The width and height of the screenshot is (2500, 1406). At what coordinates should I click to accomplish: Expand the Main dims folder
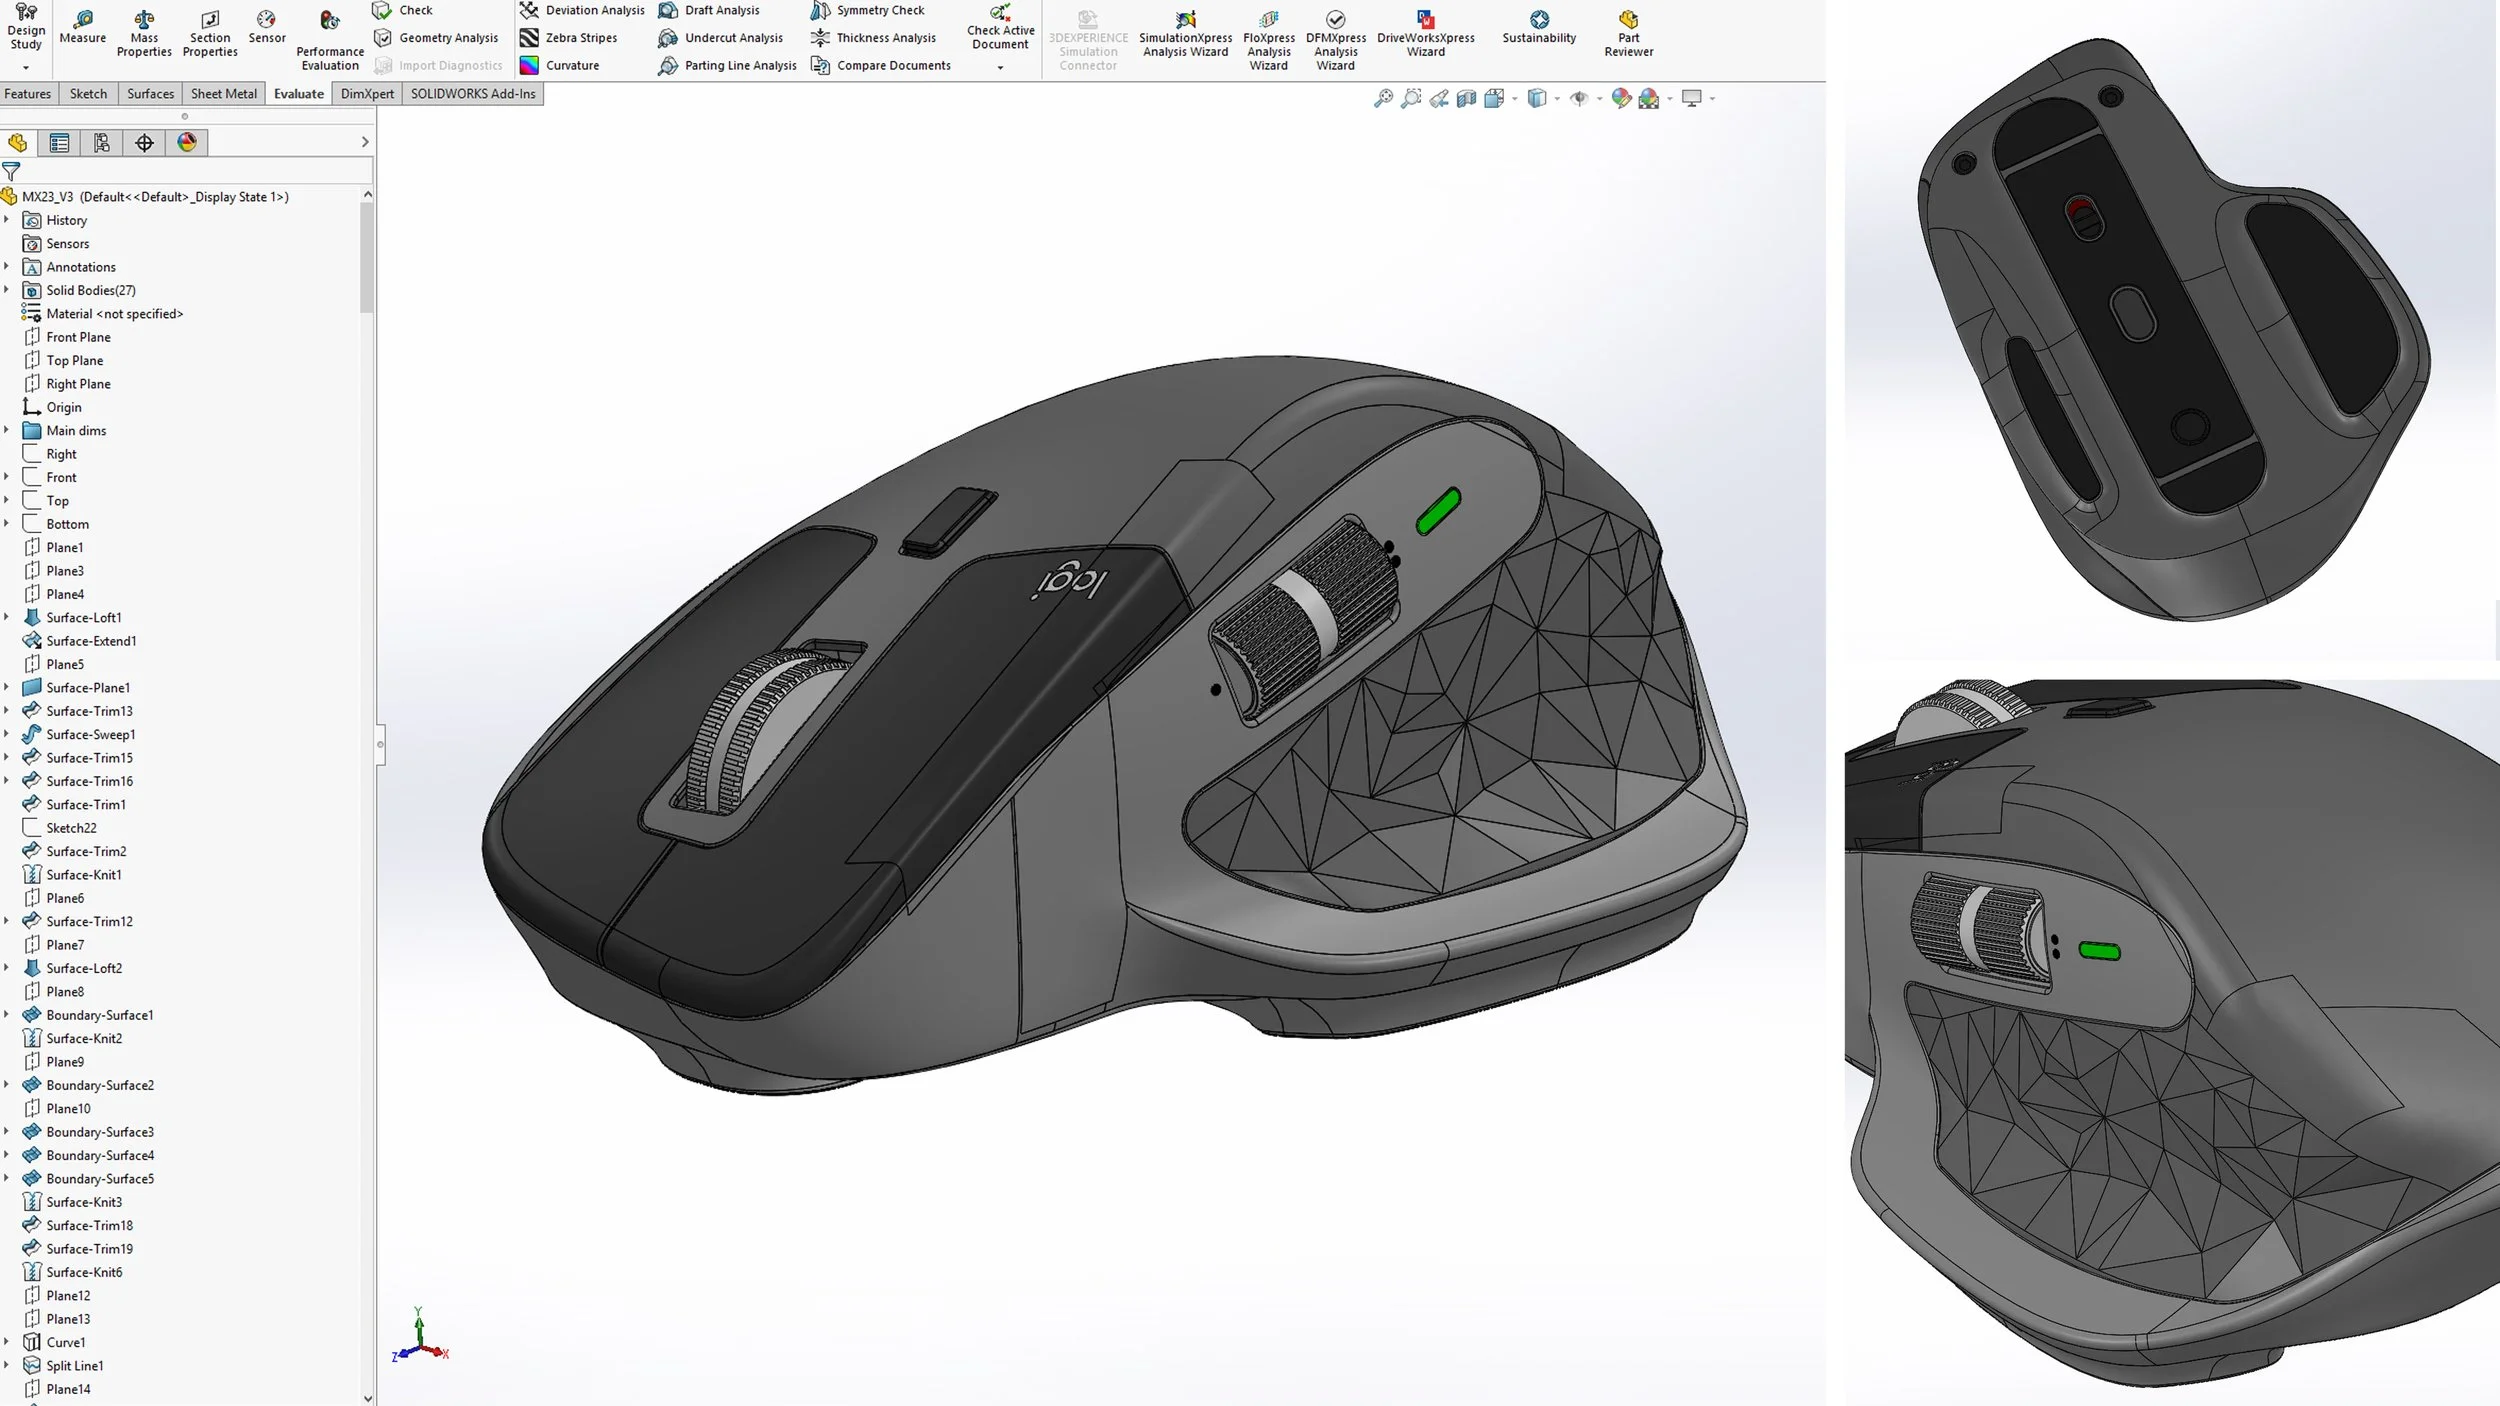pyautogui.click(x=7, y=431)
